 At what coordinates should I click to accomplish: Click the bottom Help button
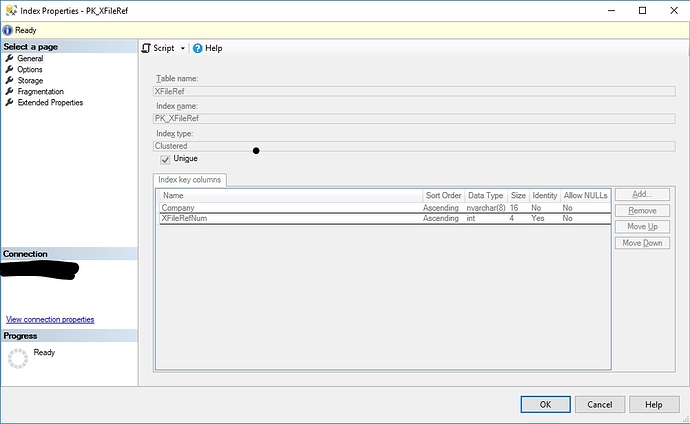click(x=653, y=404)
